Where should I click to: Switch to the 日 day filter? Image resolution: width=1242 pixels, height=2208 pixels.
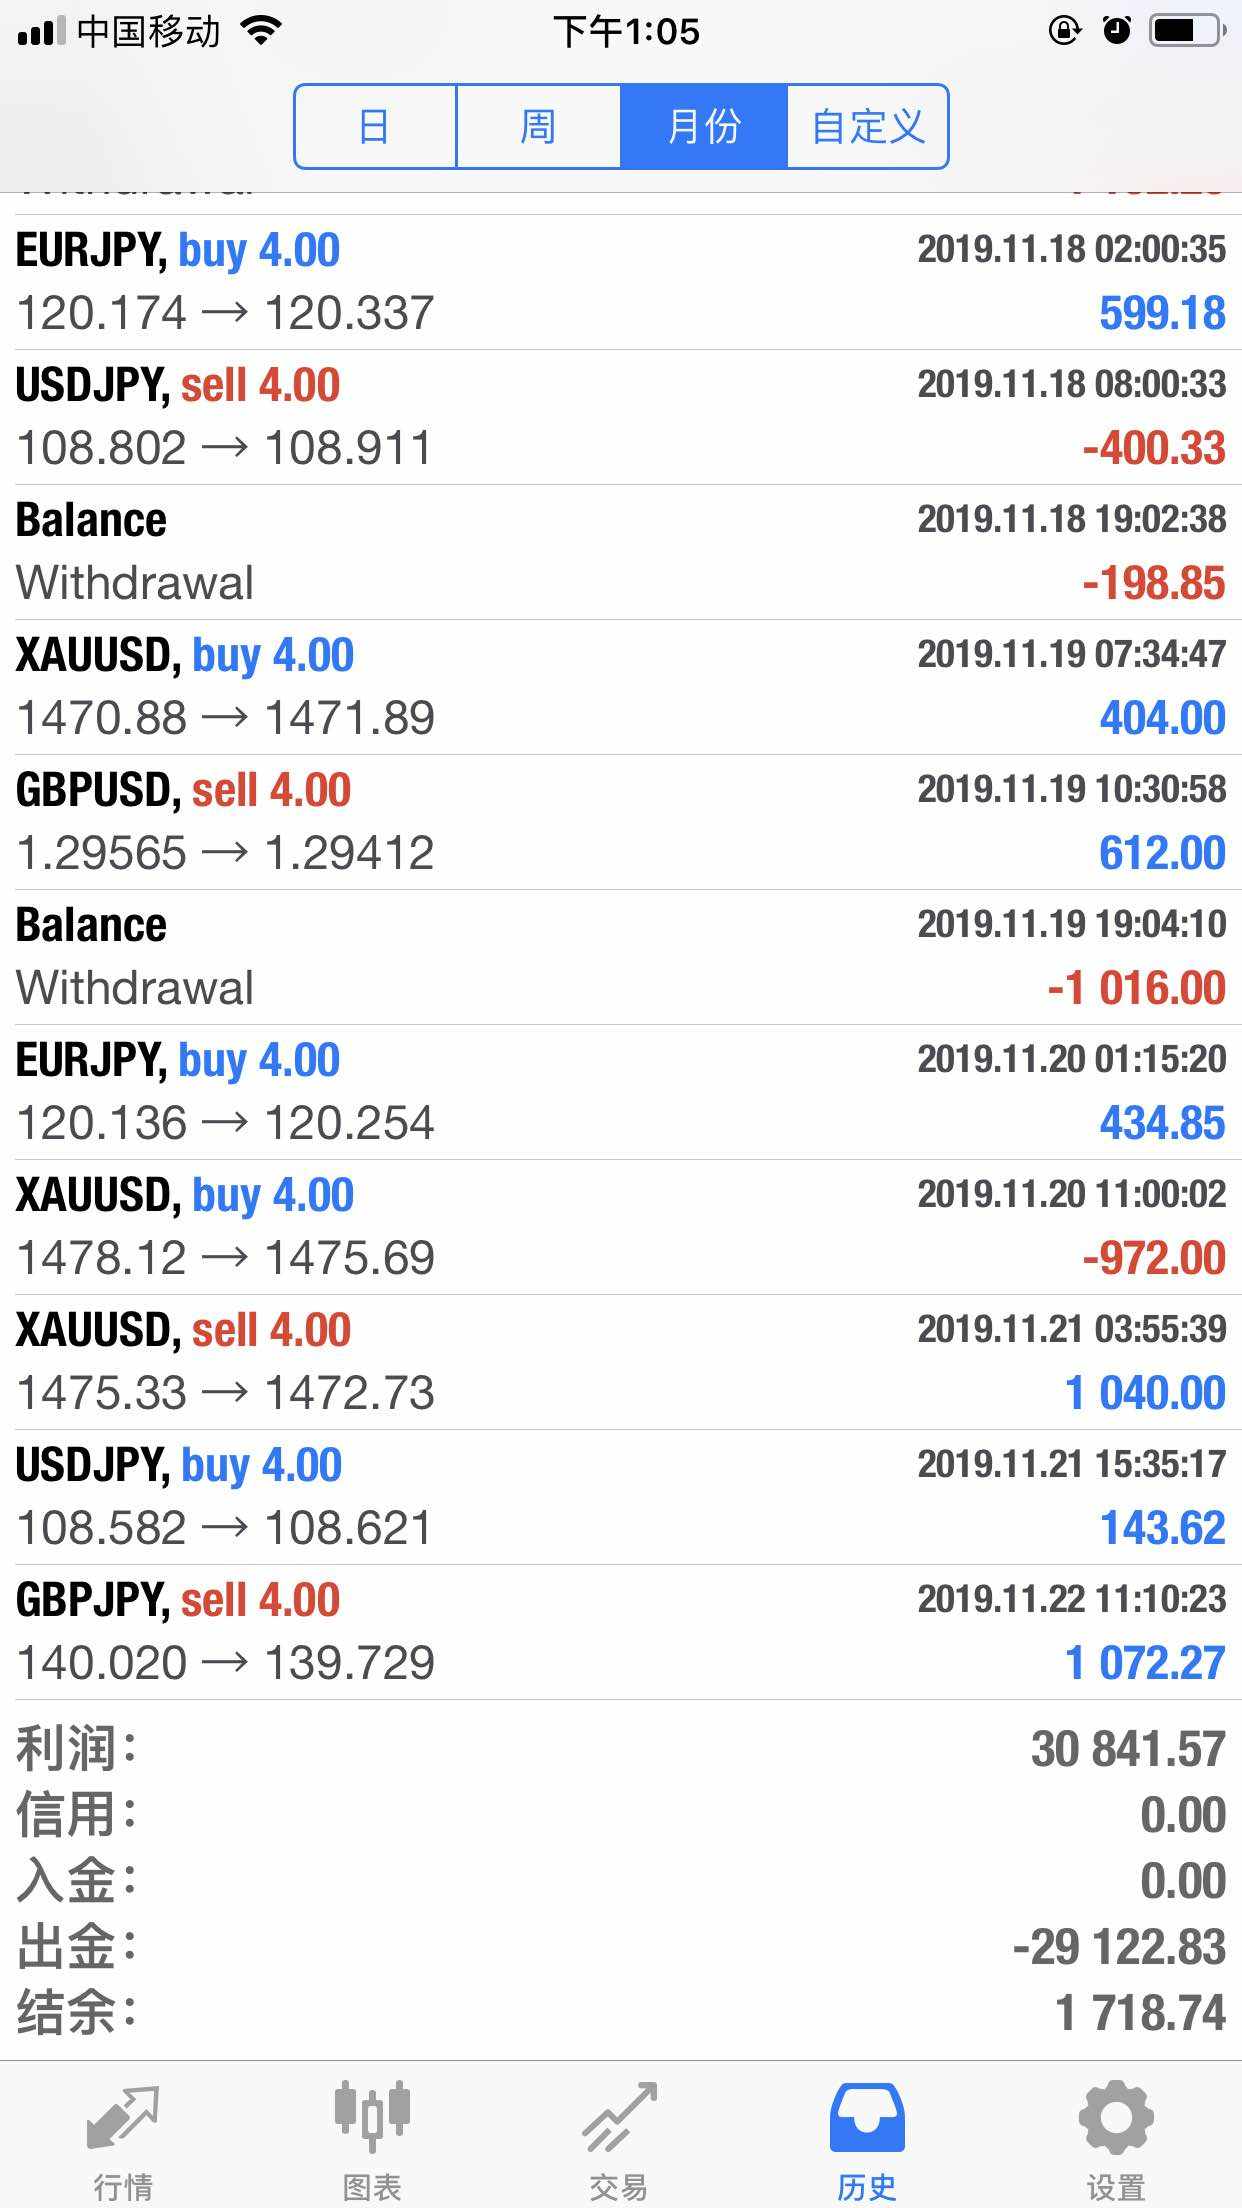(x=375, y=127)
